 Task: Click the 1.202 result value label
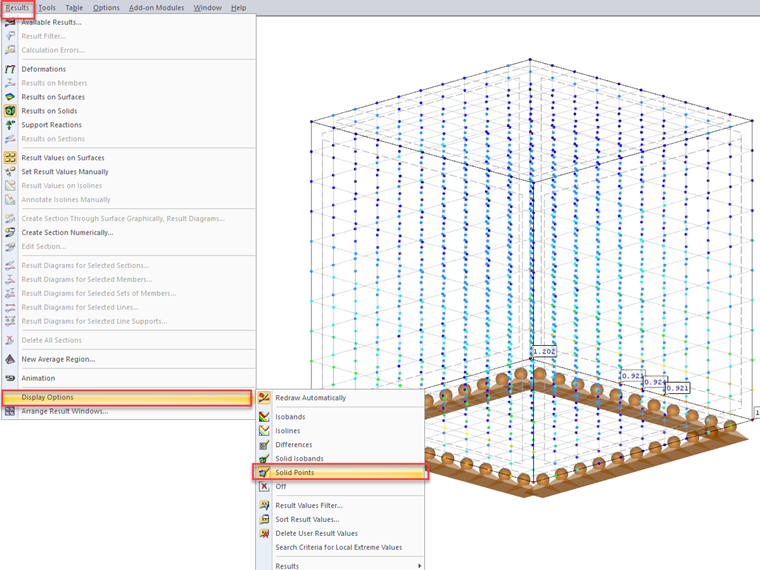pos(544,352)
